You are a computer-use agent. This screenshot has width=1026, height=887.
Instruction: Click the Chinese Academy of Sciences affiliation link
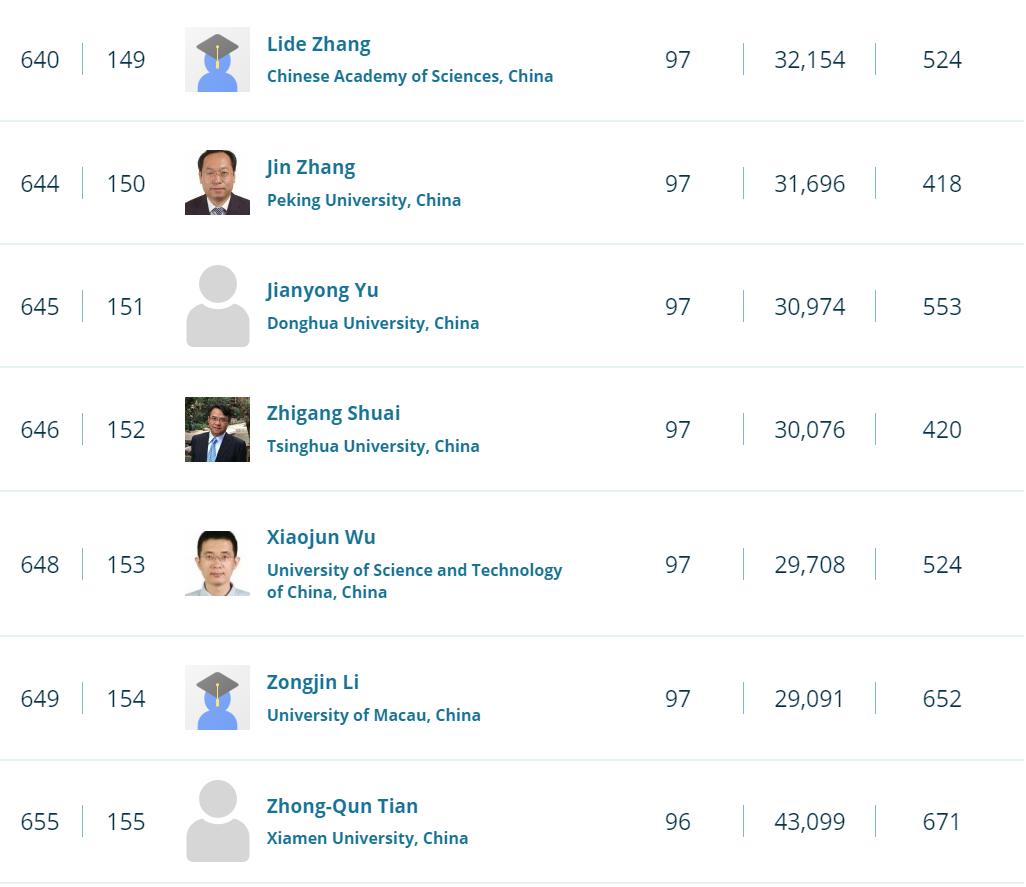coord(409,76)
